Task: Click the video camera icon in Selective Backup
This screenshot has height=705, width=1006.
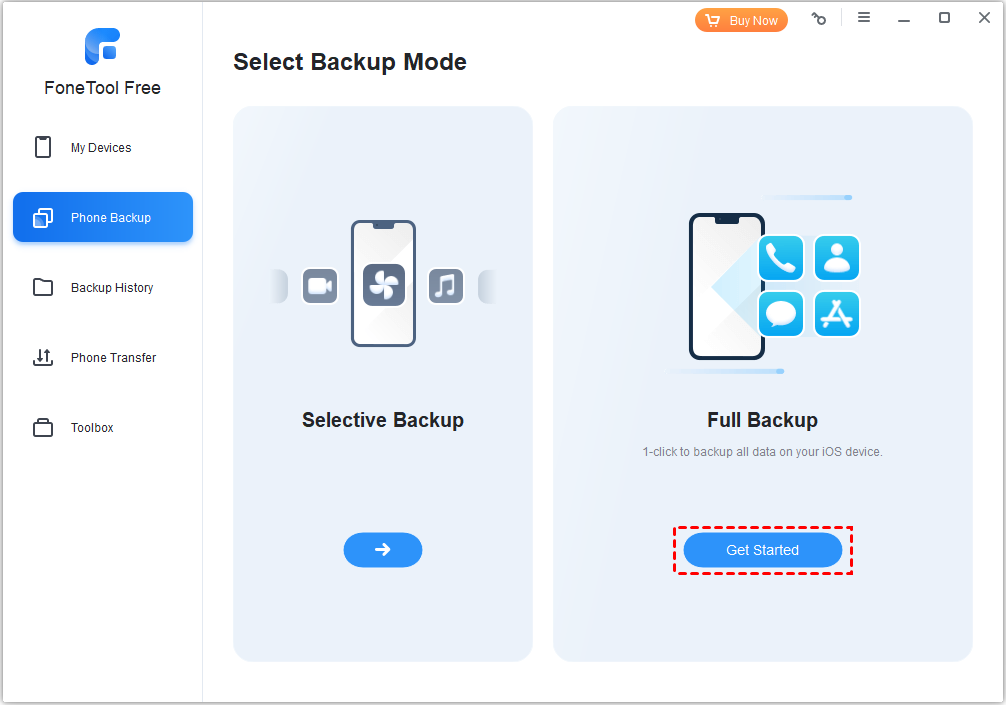Action: pyautogui.click(x=320, y=287)
